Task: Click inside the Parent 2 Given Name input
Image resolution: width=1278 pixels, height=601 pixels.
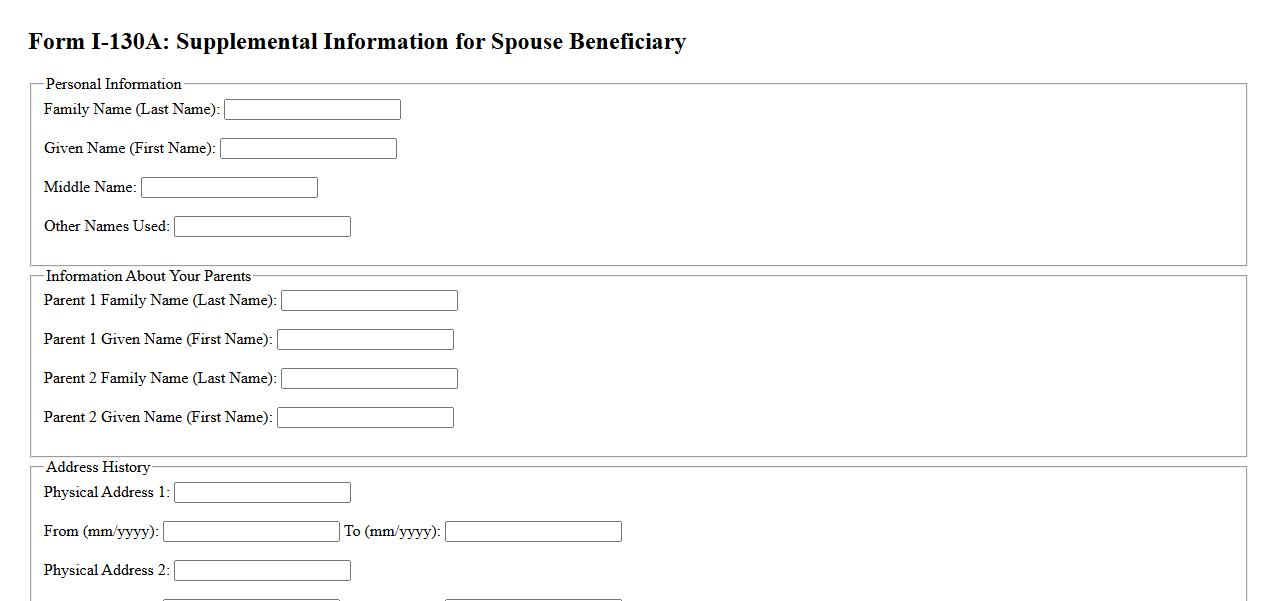Action: pyautogui.click(x=365, y=418)
